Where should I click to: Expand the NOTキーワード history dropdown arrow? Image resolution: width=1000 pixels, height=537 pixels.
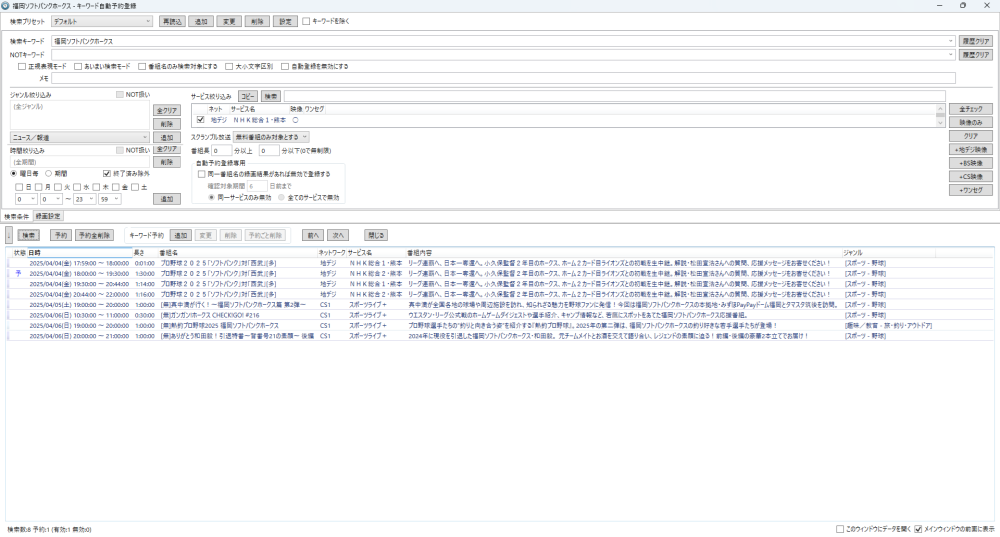coord(950,55)
